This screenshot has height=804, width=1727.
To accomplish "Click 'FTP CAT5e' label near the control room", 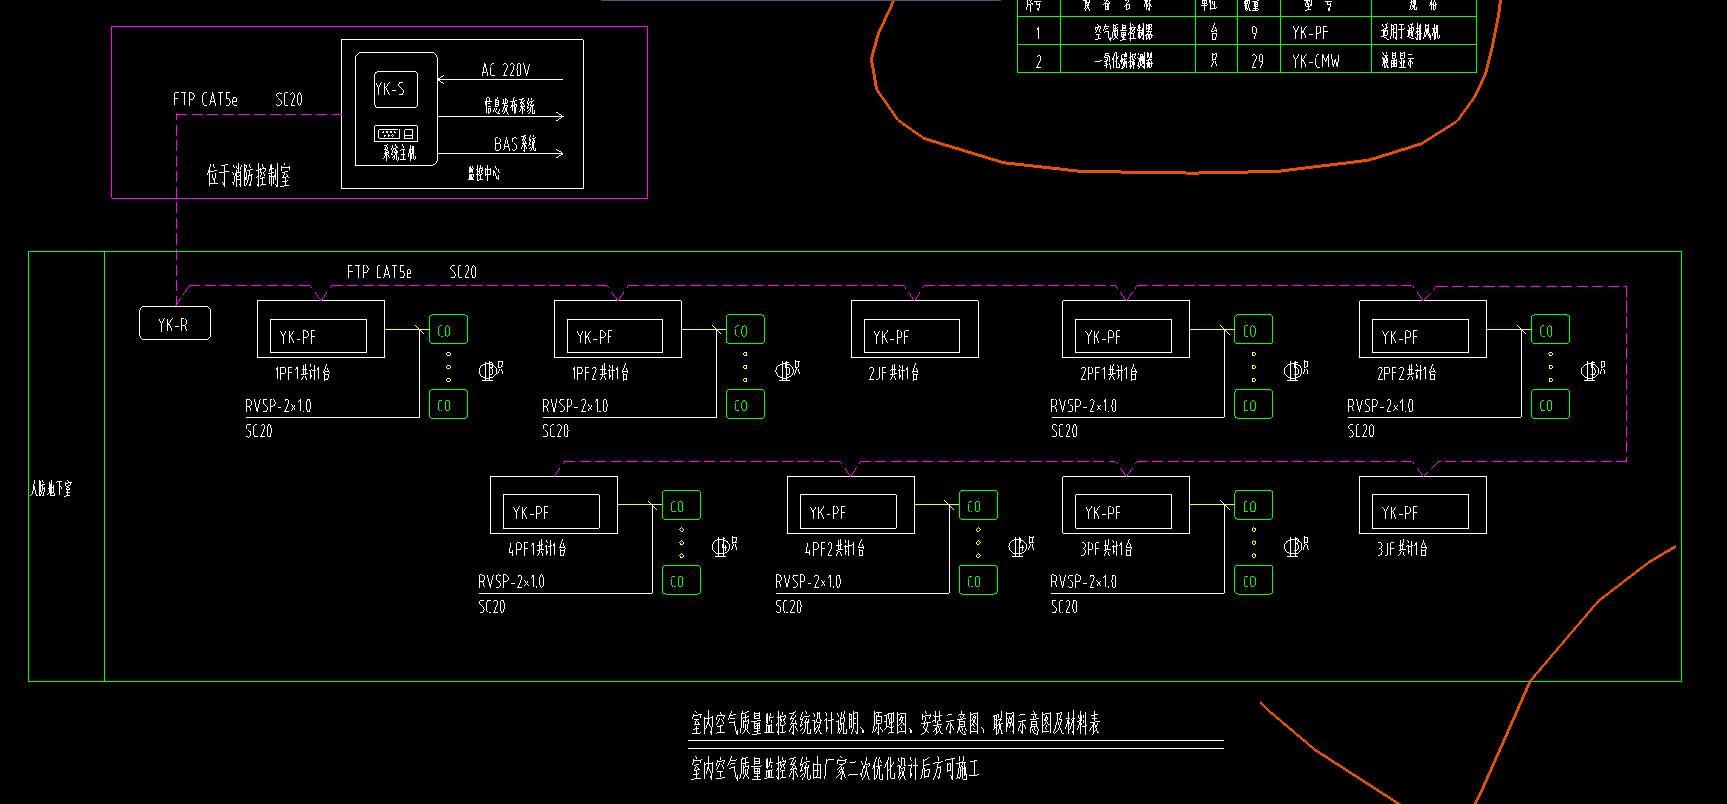I will click(x=205, y=99).
